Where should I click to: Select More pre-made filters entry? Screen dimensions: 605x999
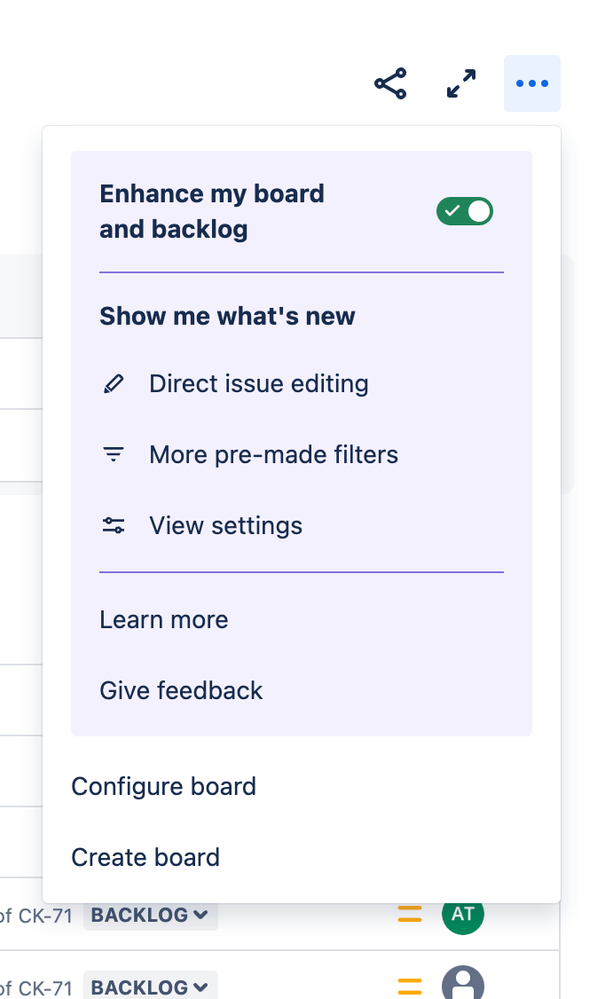pyautogui.click(x=273, y=455)
